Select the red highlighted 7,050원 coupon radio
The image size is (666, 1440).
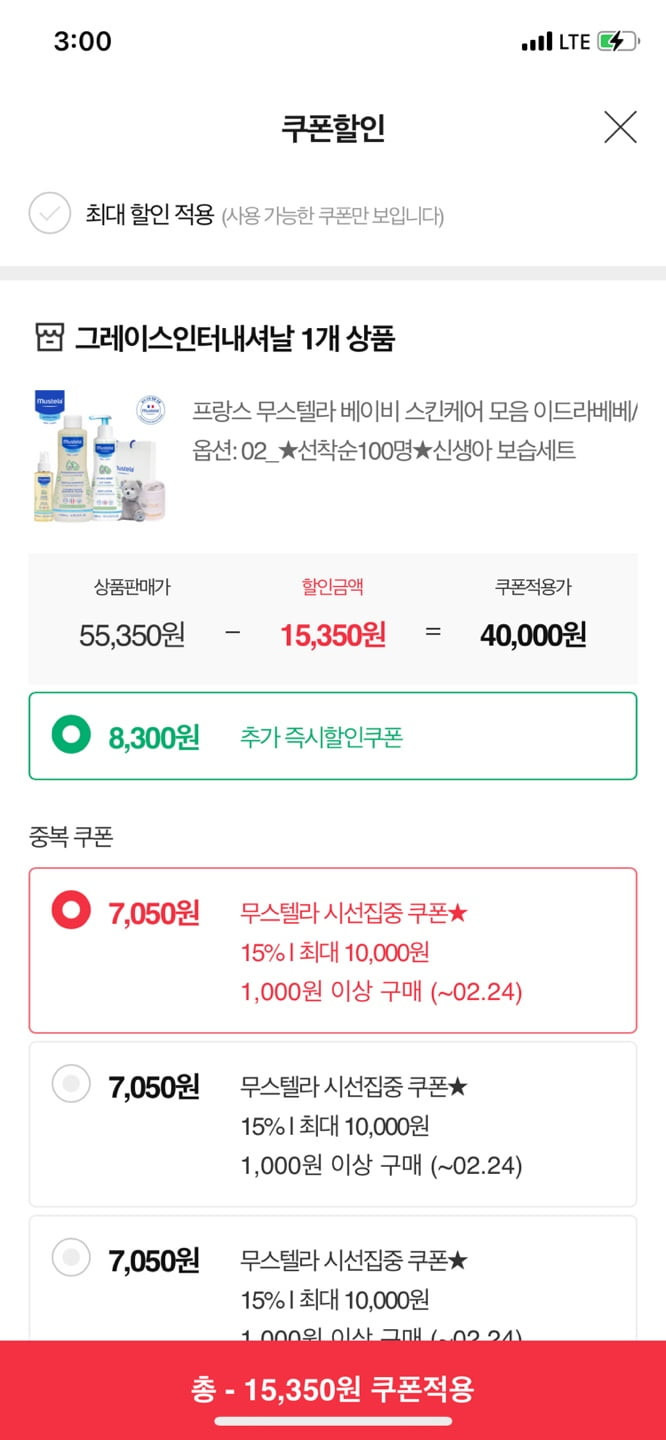(72, 911)
